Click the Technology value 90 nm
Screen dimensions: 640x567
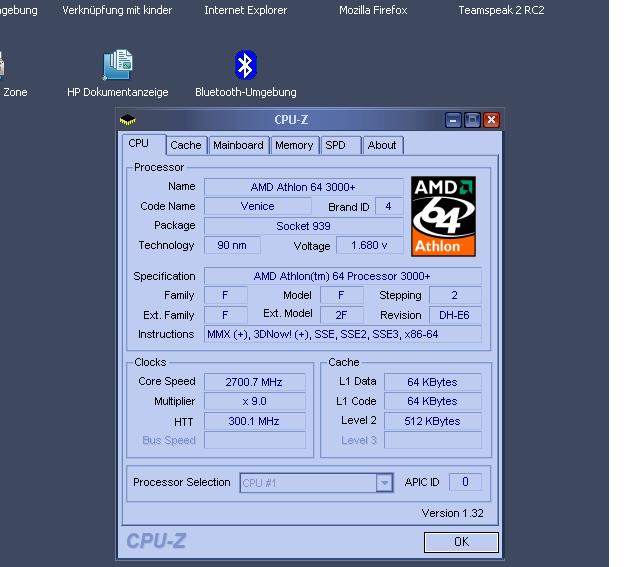click(x=232, y=245)
